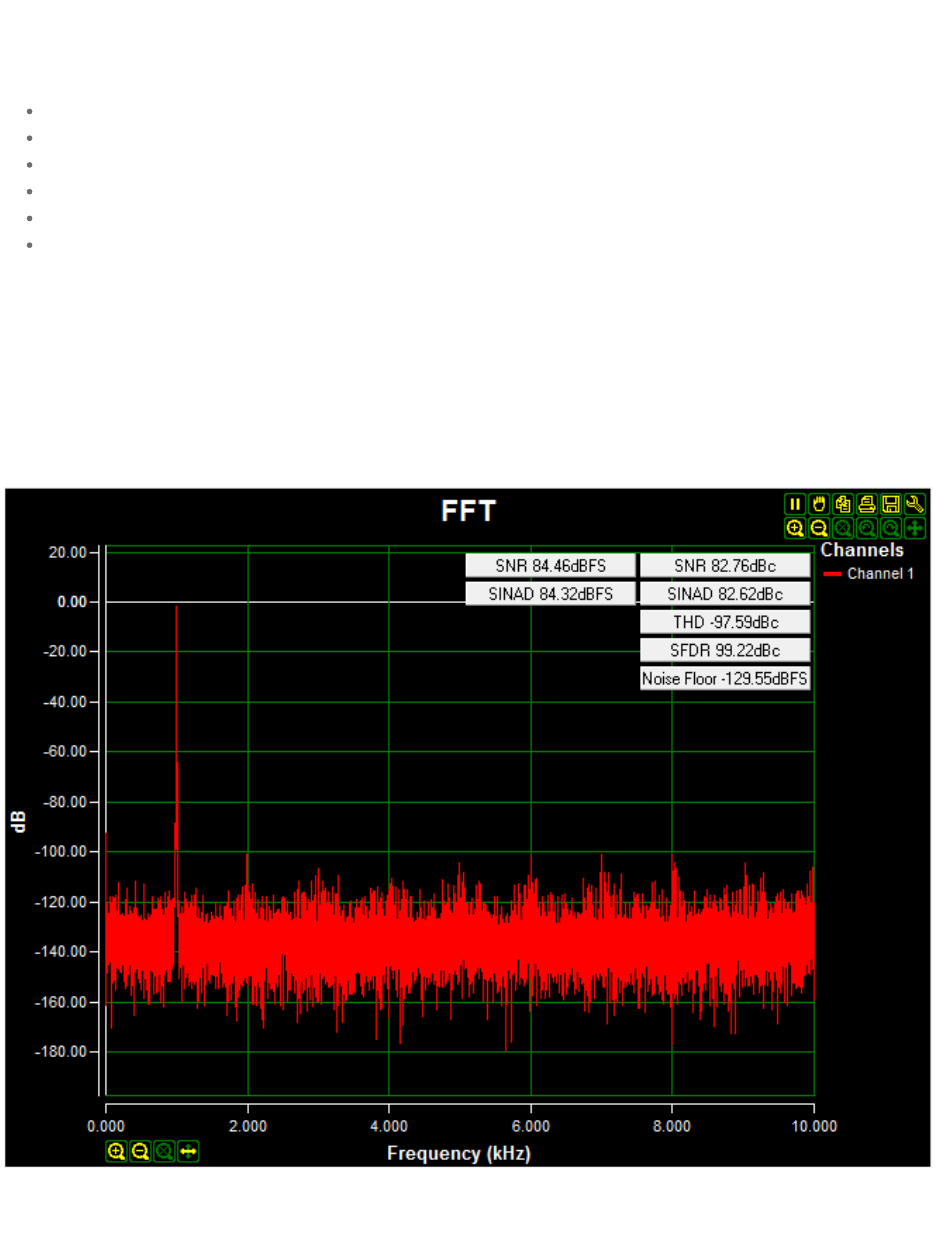The image size is (936, 1260).
Task: Print the FFT plot
Action: (866, 504)
